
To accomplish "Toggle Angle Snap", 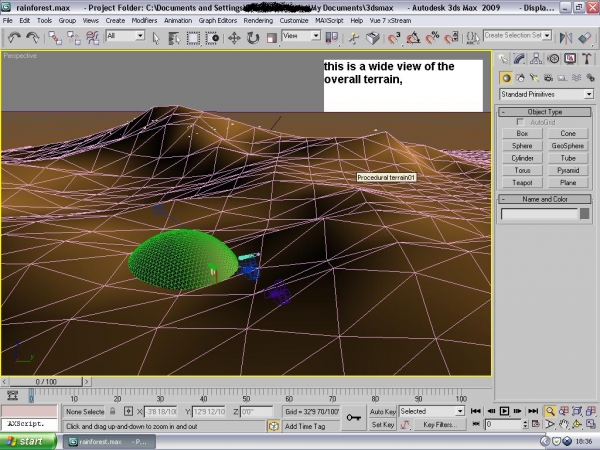I will (413, 38).
